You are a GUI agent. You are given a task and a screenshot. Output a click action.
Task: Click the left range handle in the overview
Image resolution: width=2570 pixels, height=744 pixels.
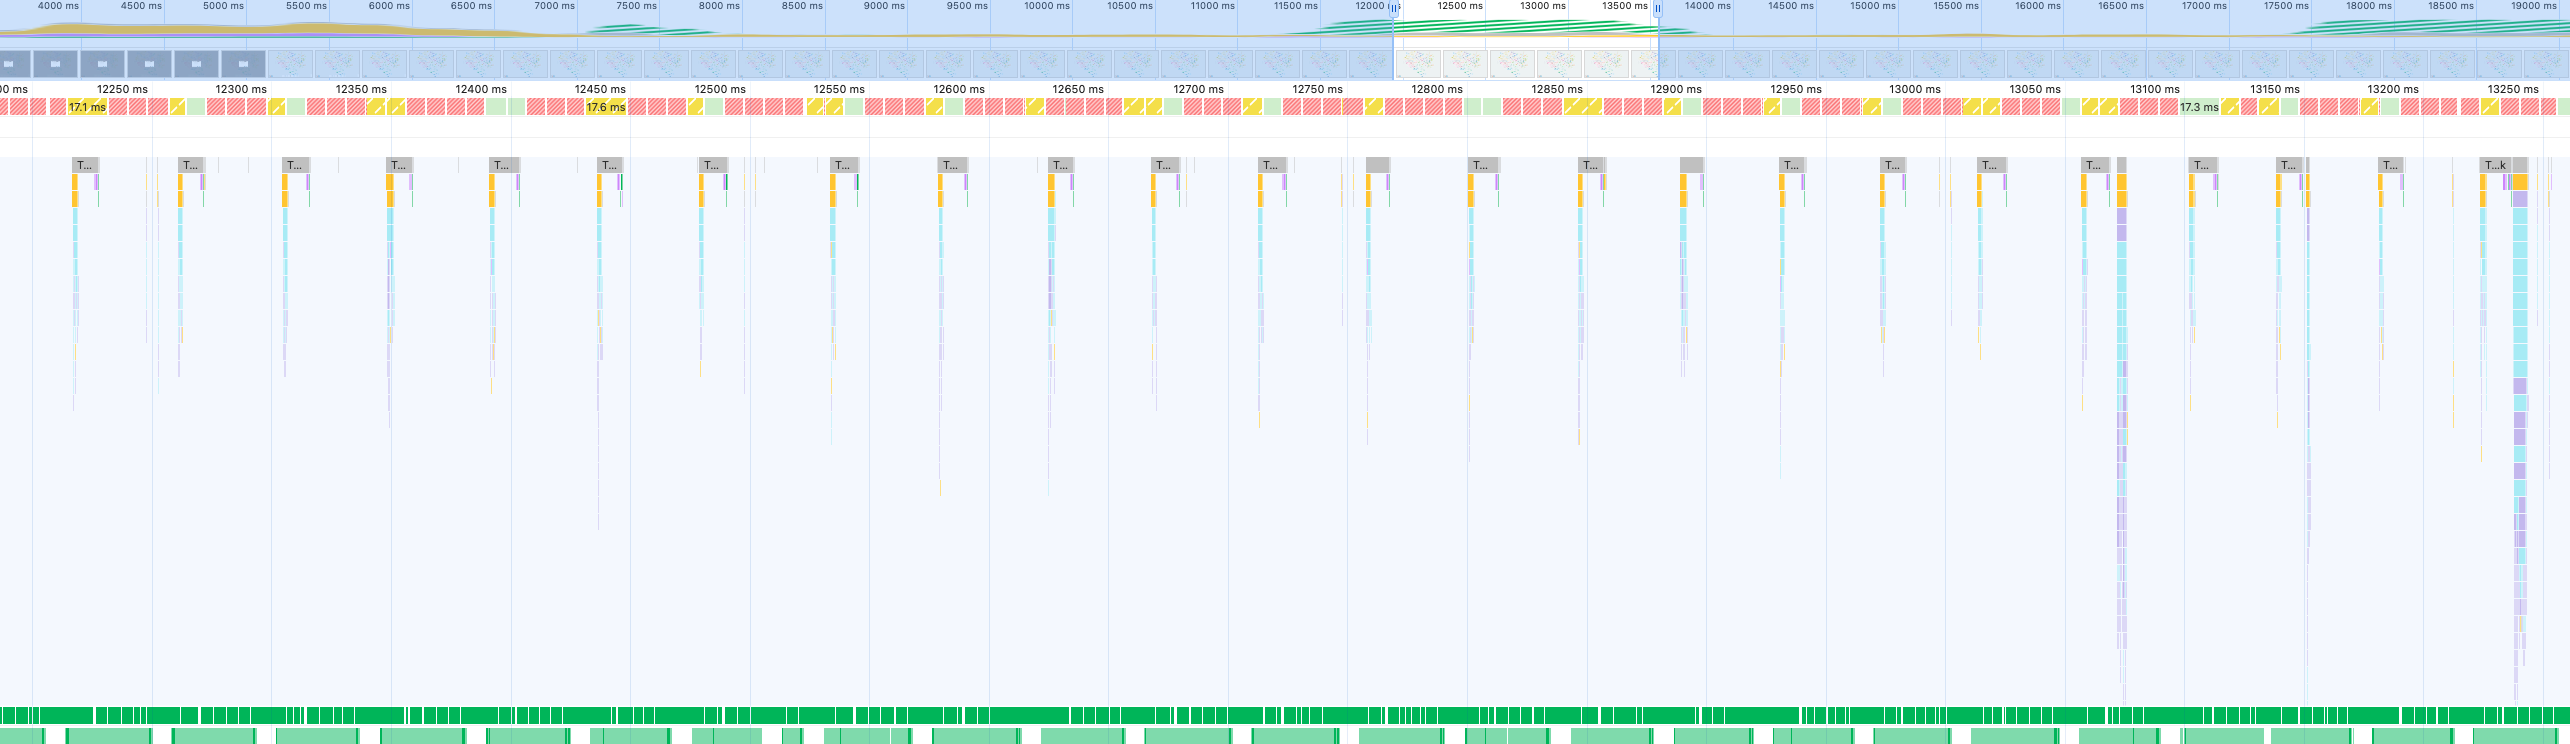[1393, 8]
